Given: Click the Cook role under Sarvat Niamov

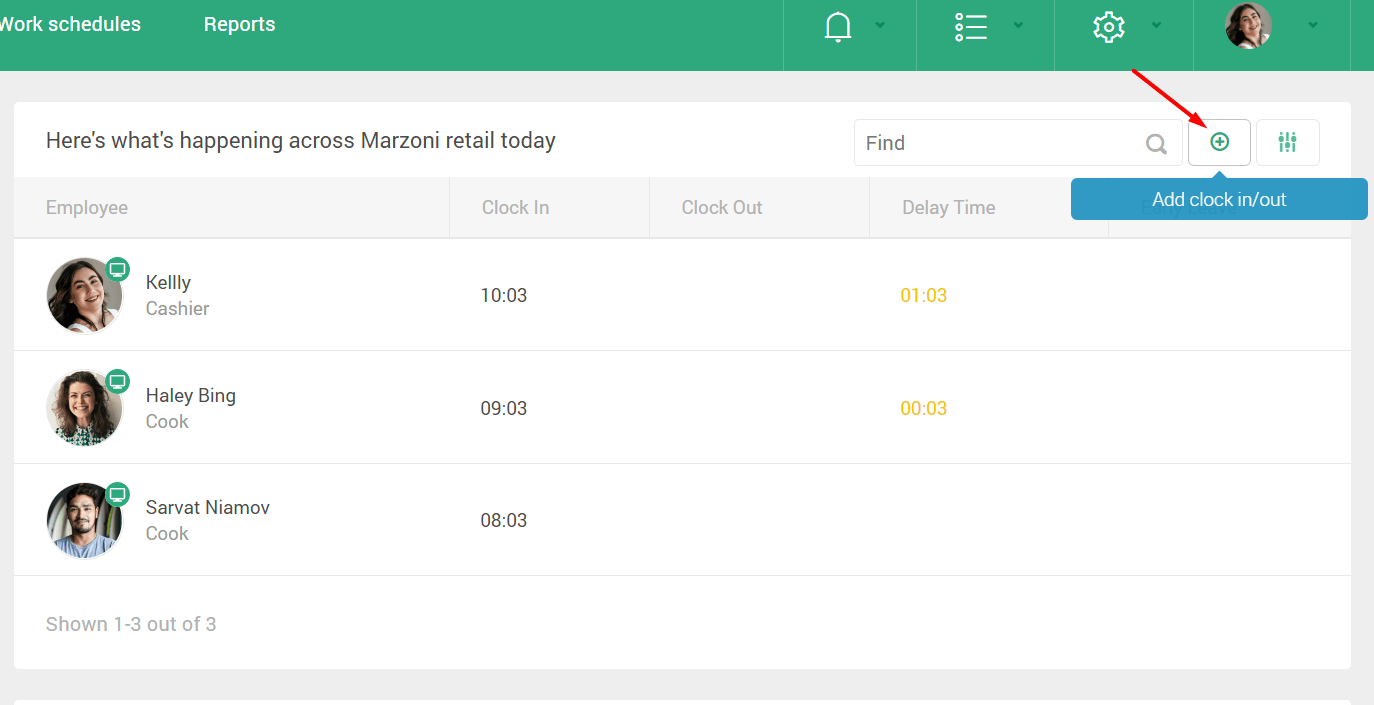Looking at the screenshot, I should point(167,533).
